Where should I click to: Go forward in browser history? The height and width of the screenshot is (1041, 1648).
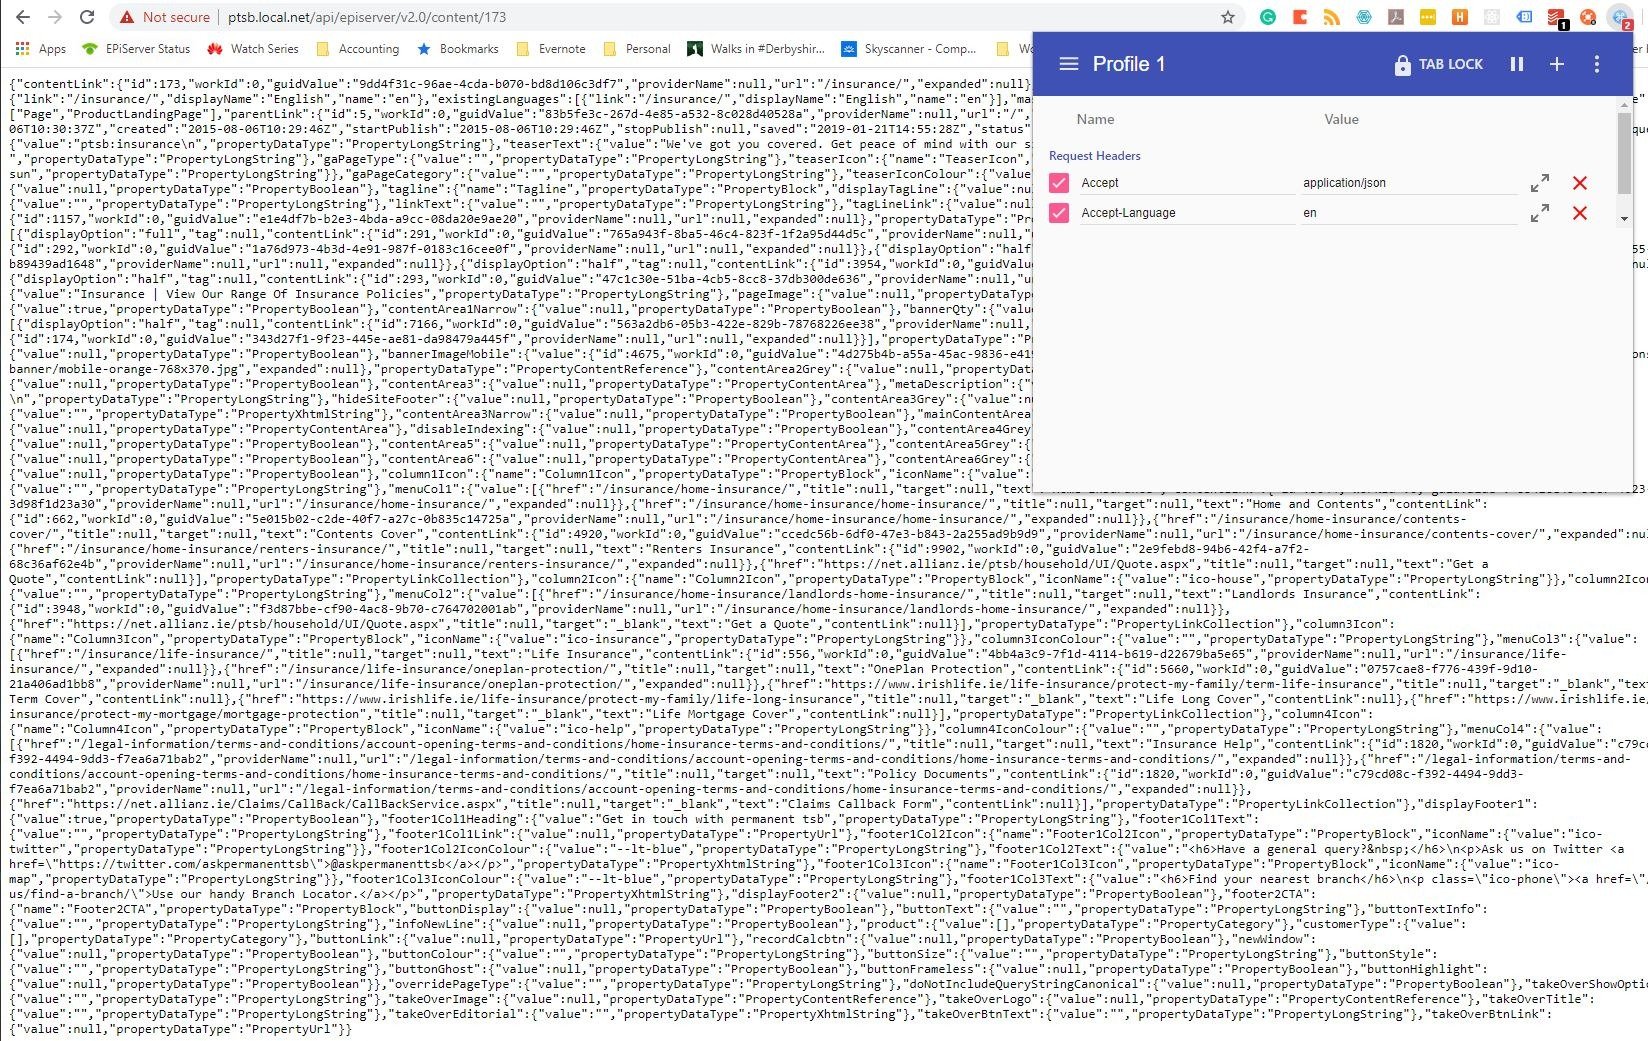click(x=55, y=17)
